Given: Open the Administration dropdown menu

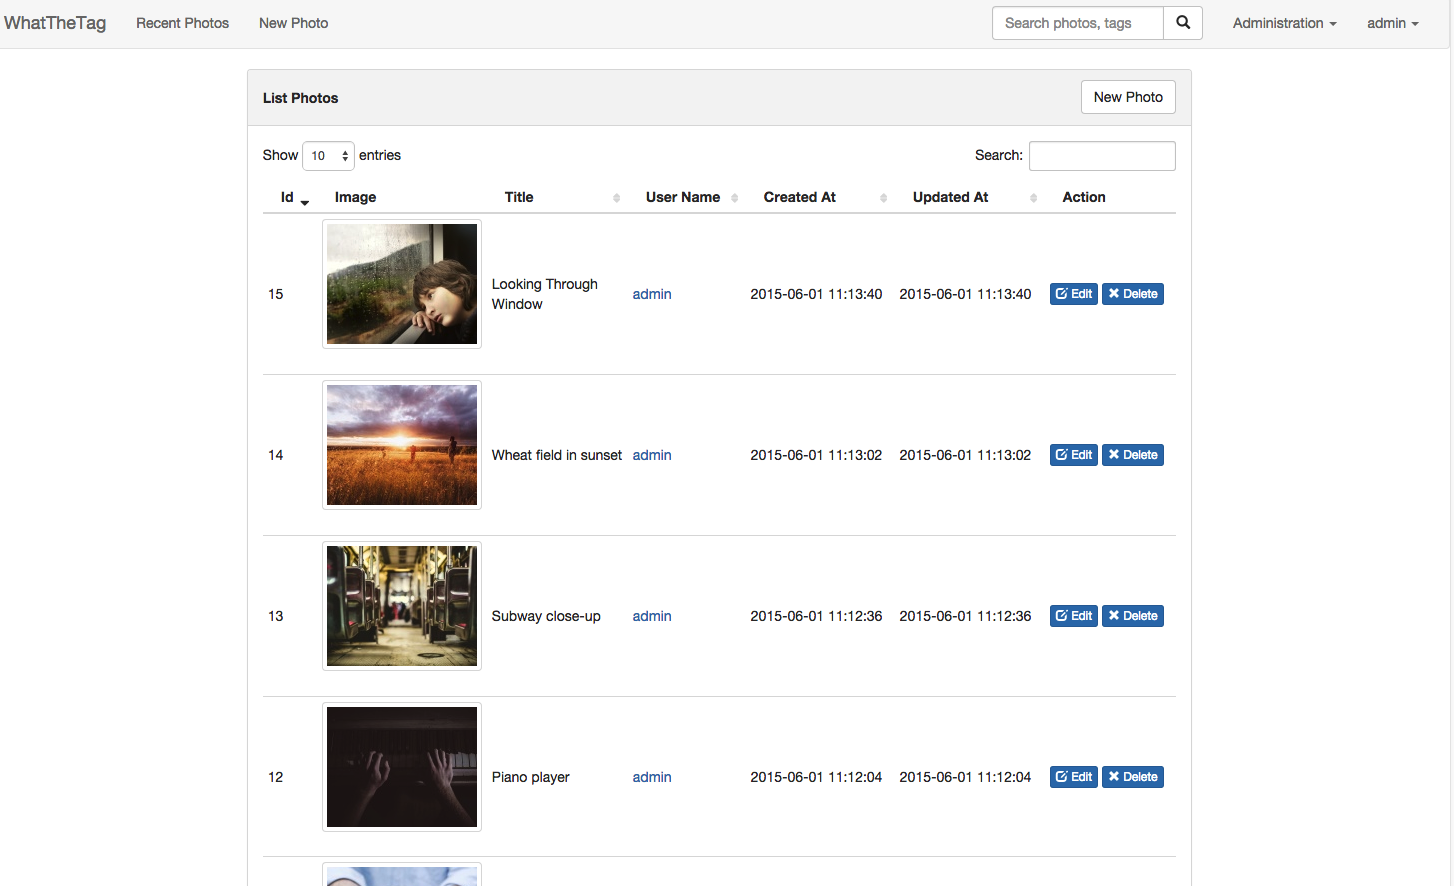Looking at the screenshot, I should (1284, 23).
